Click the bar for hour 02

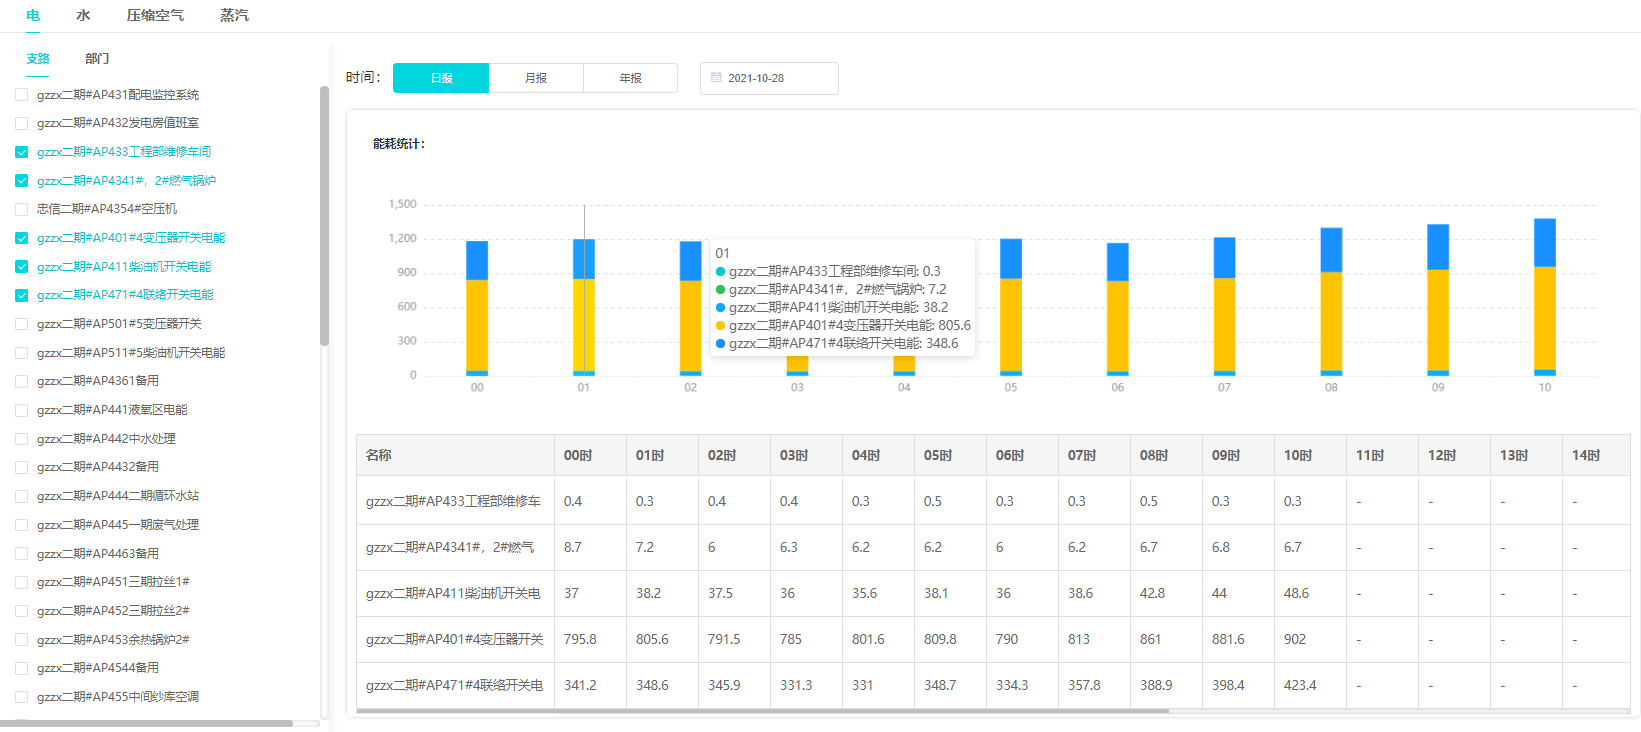[691, 308]
